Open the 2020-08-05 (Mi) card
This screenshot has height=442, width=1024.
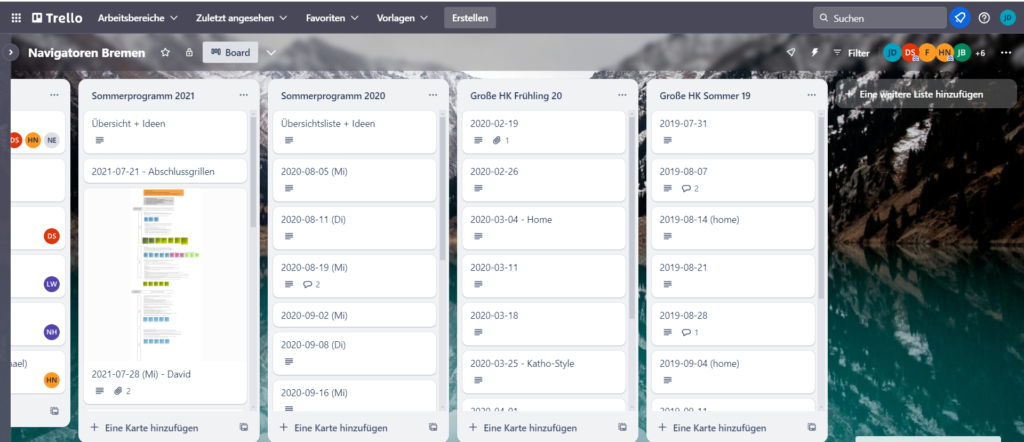[355, 180]
